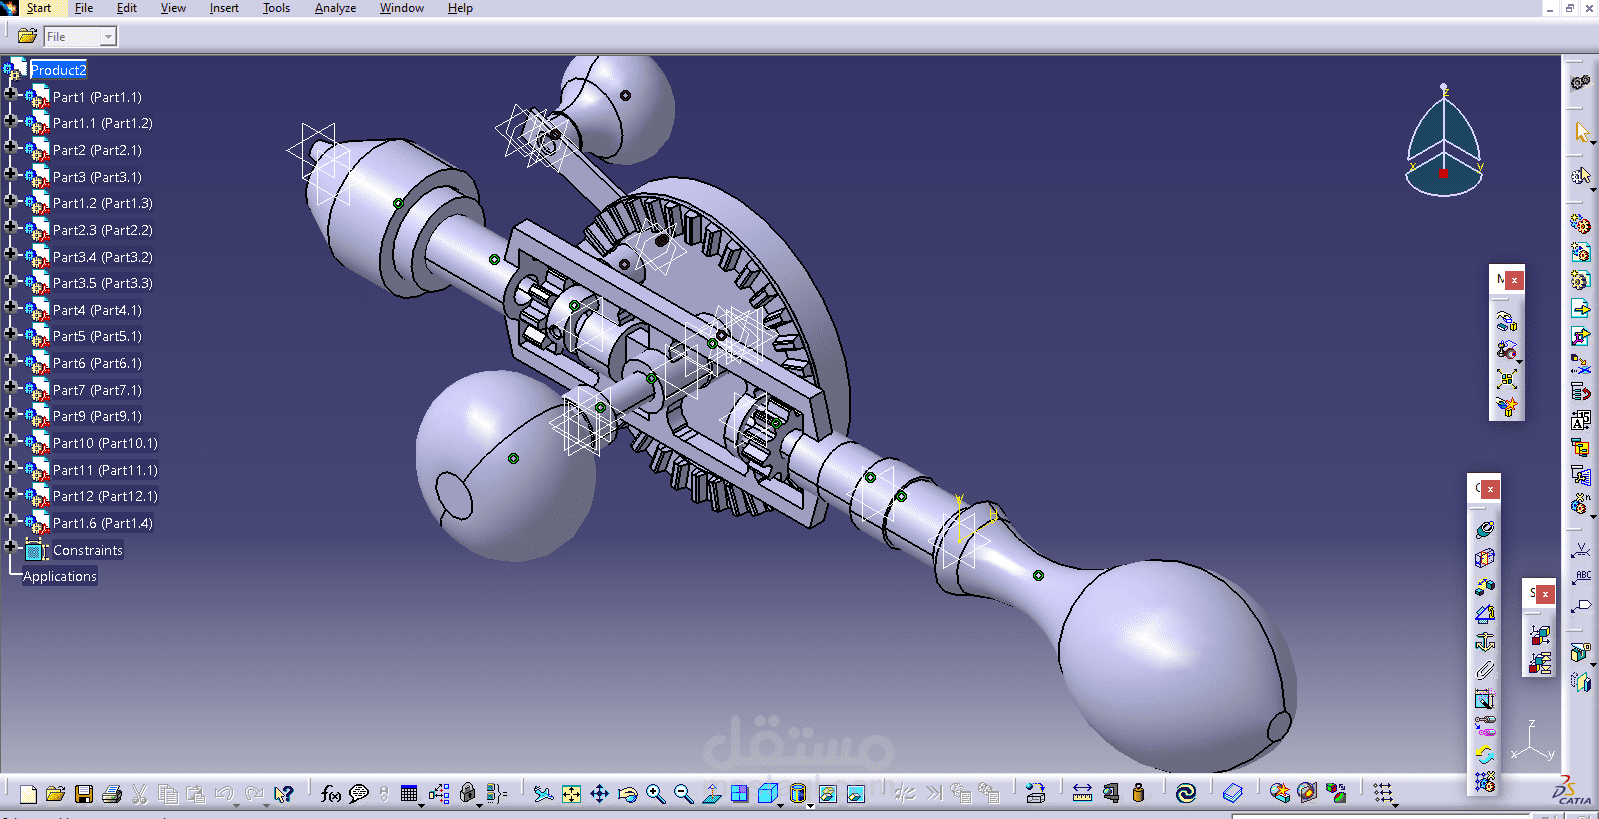Viewport: 1599px width, 819px height.
Task: Click the Zoom In magnifier
Action: click(x=655, y=794)
